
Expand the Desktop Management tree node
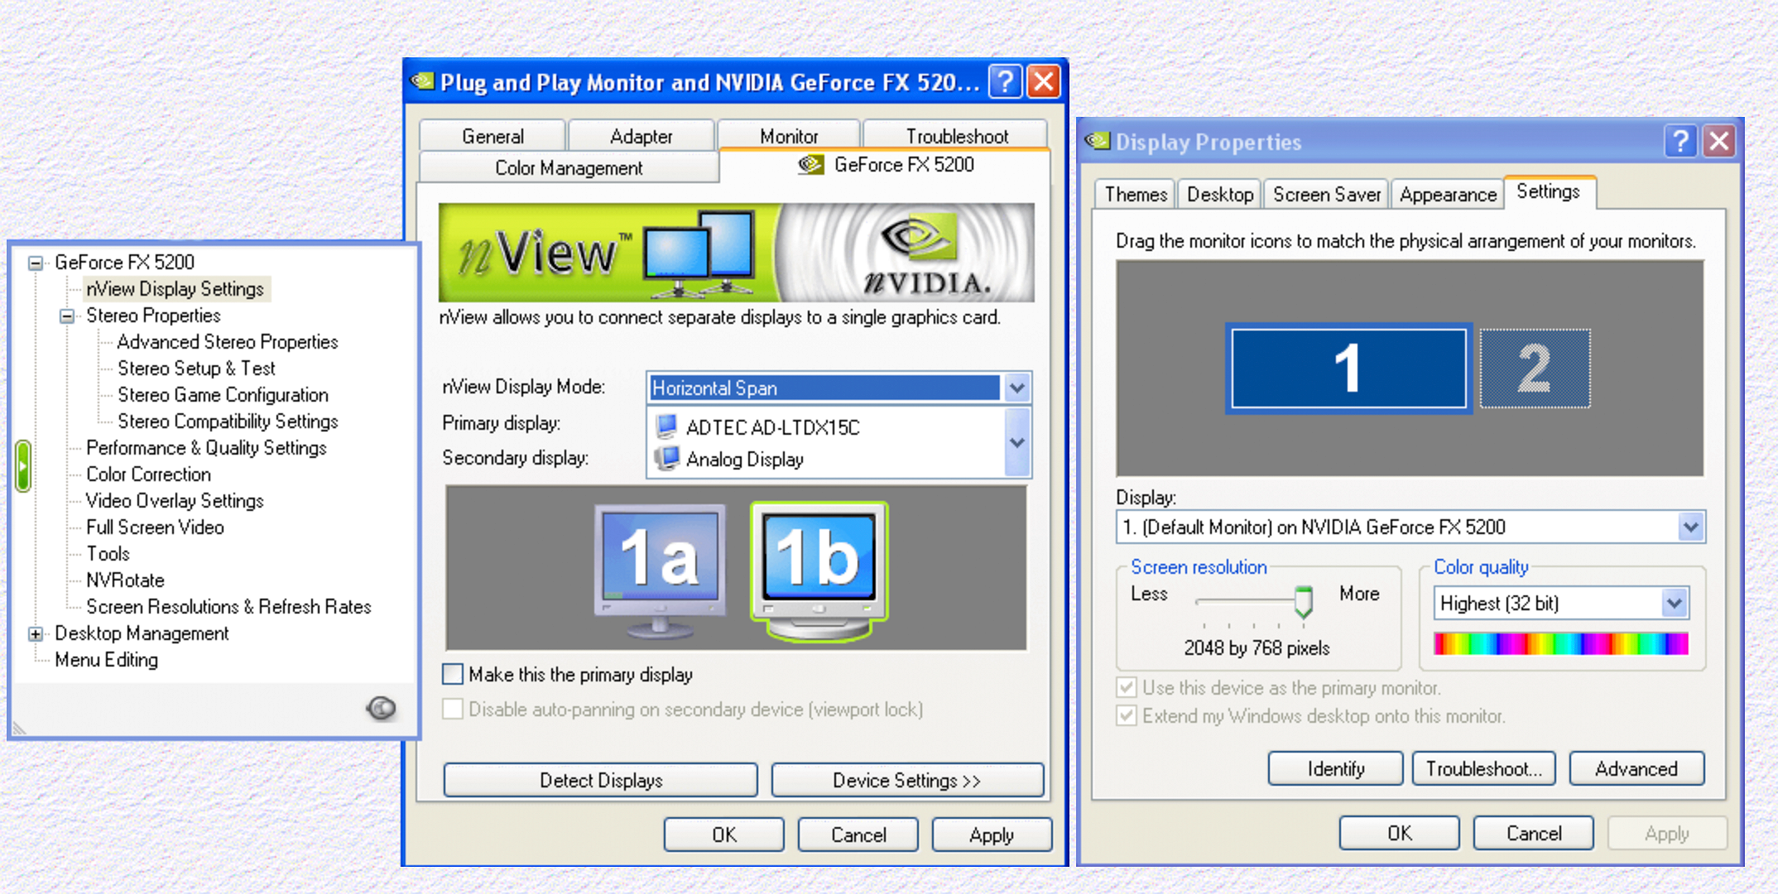pyautogui.click(x=36, y=634)
